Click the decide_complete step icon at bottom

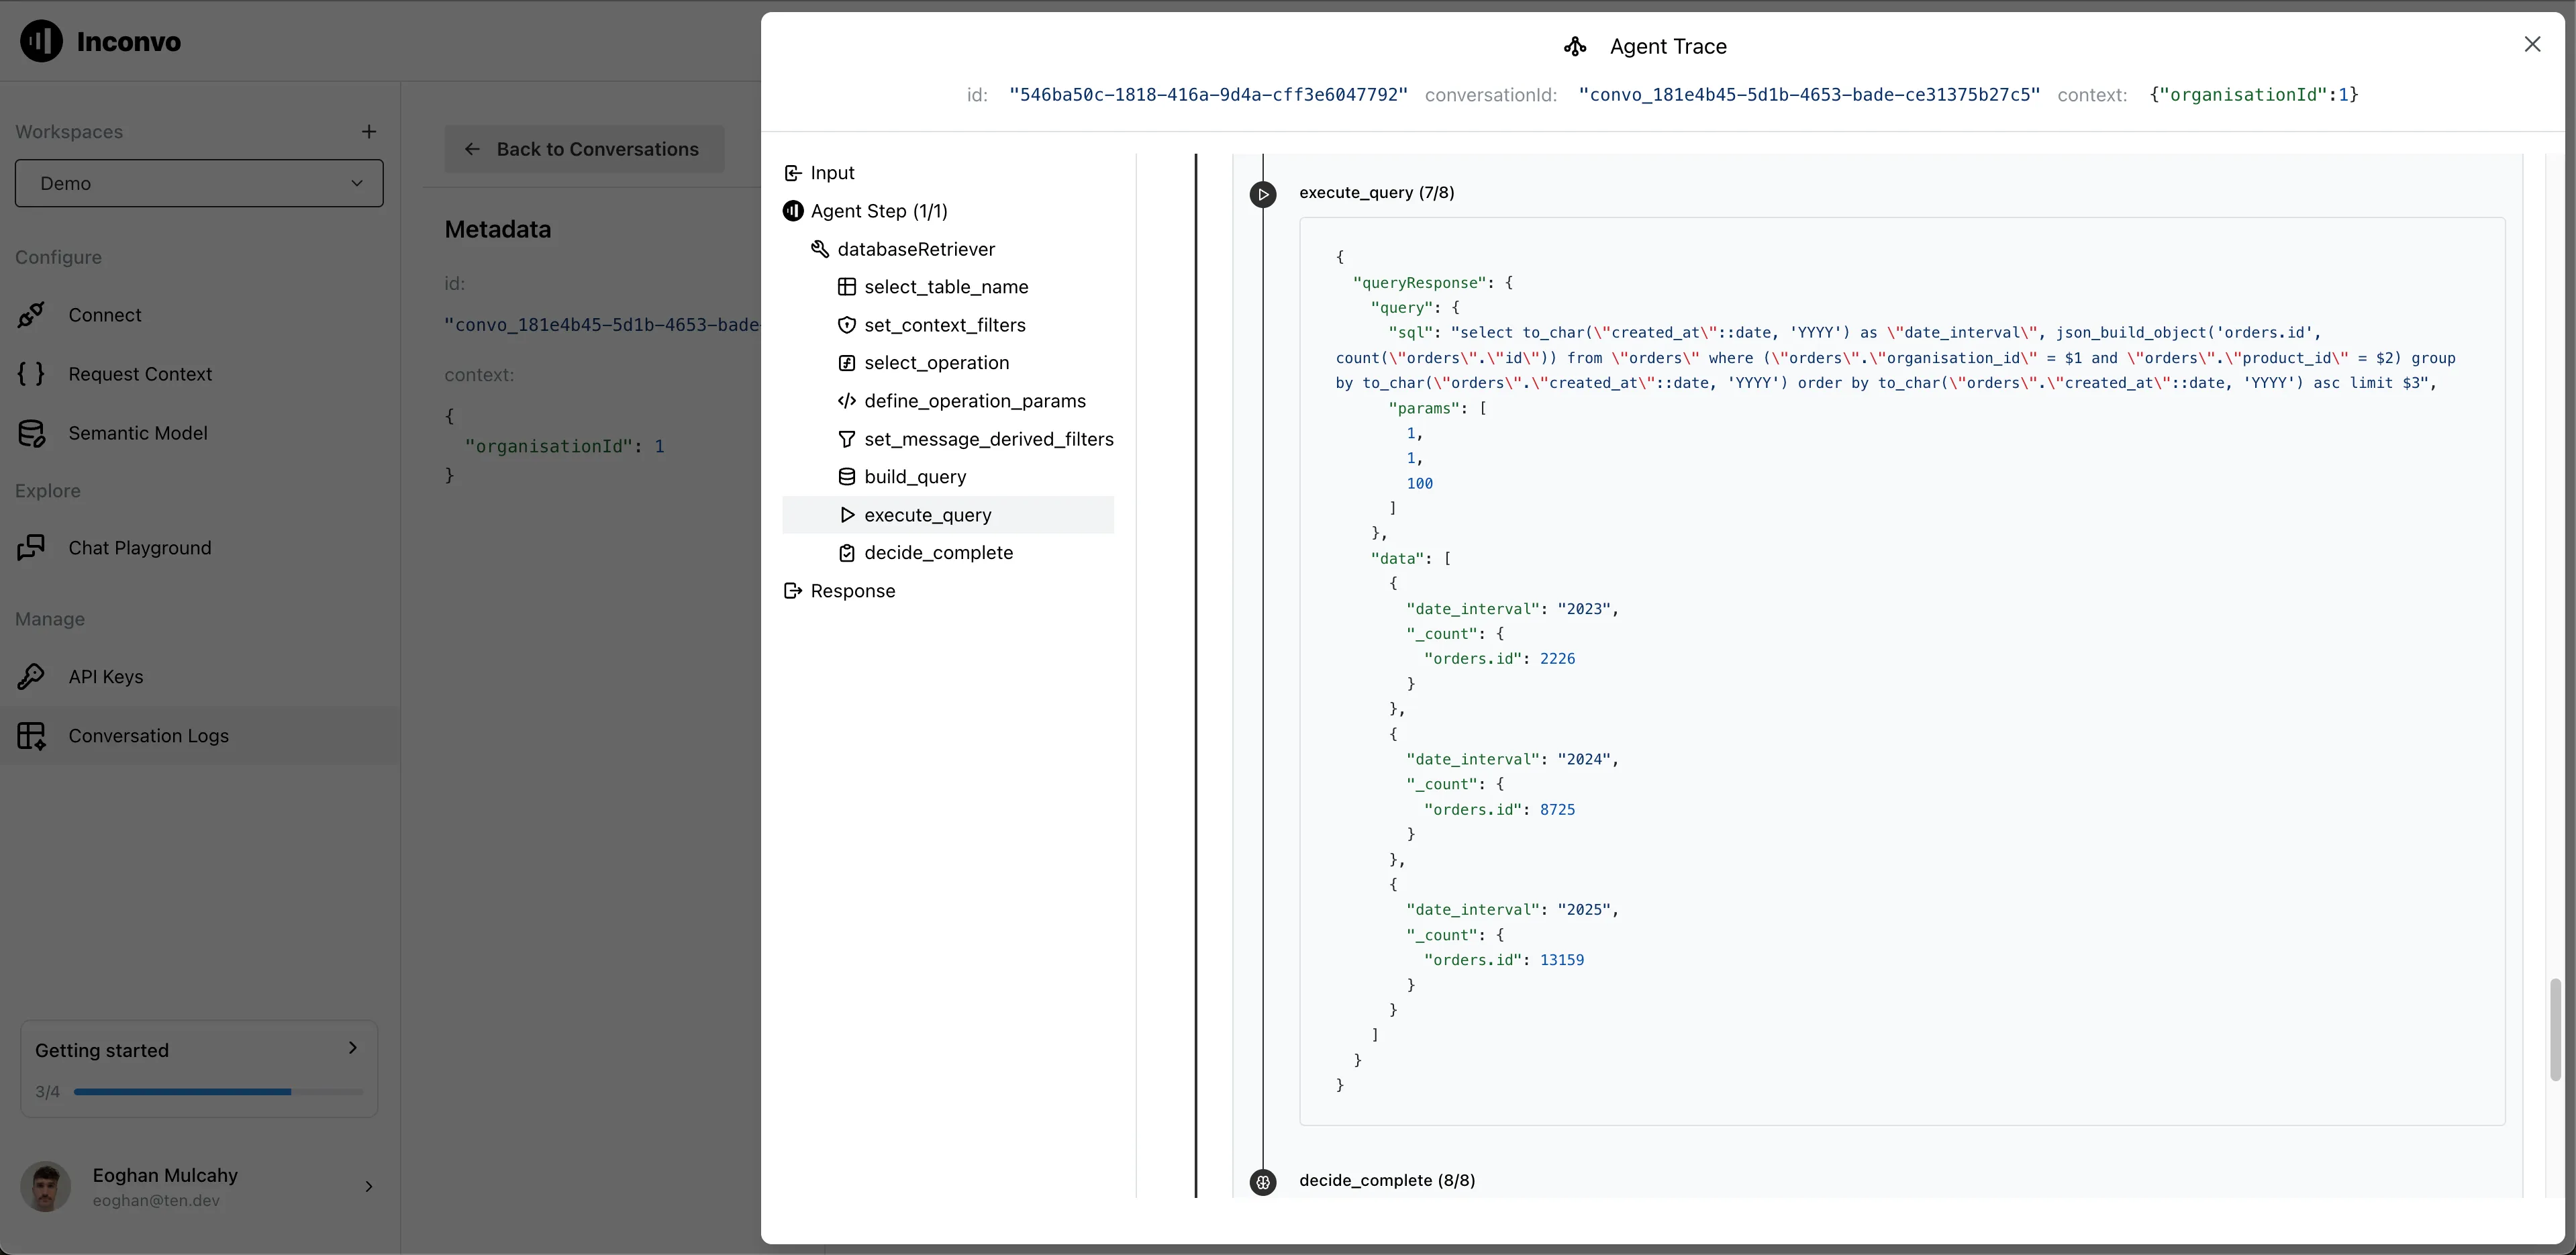pyautogui.click(x=1263, y=1182)
